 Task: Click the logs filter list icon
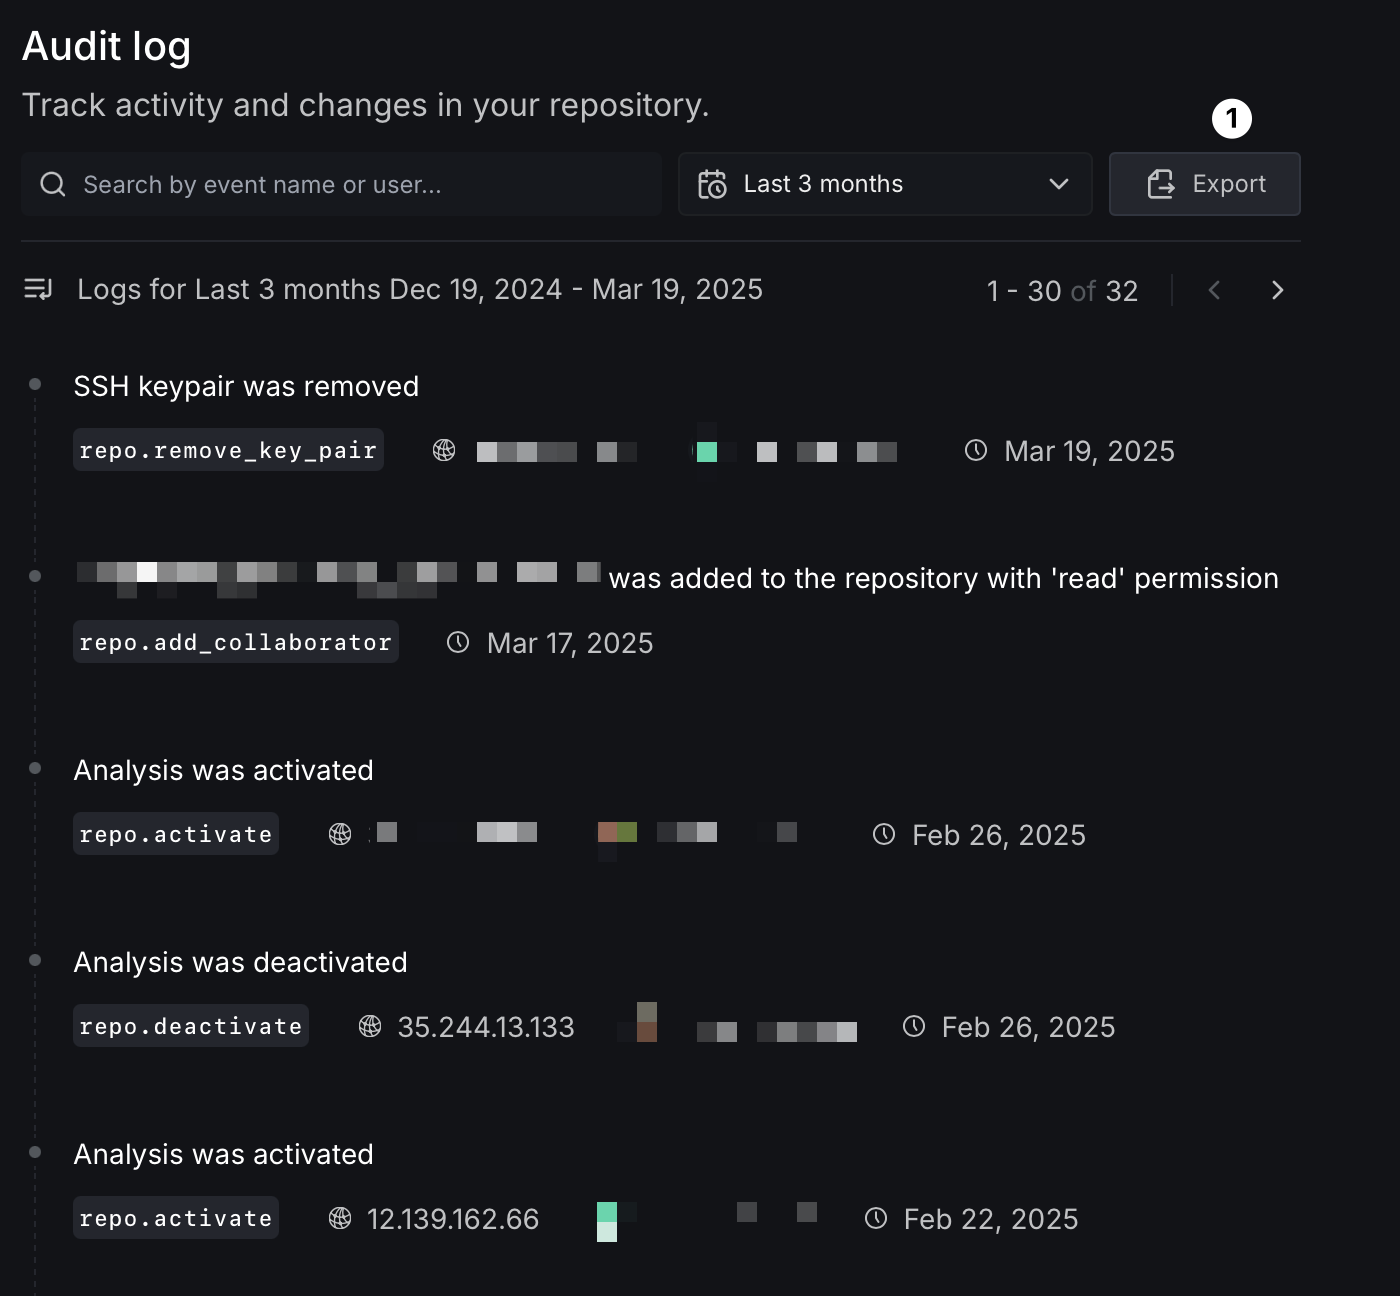tap(38, 290)
